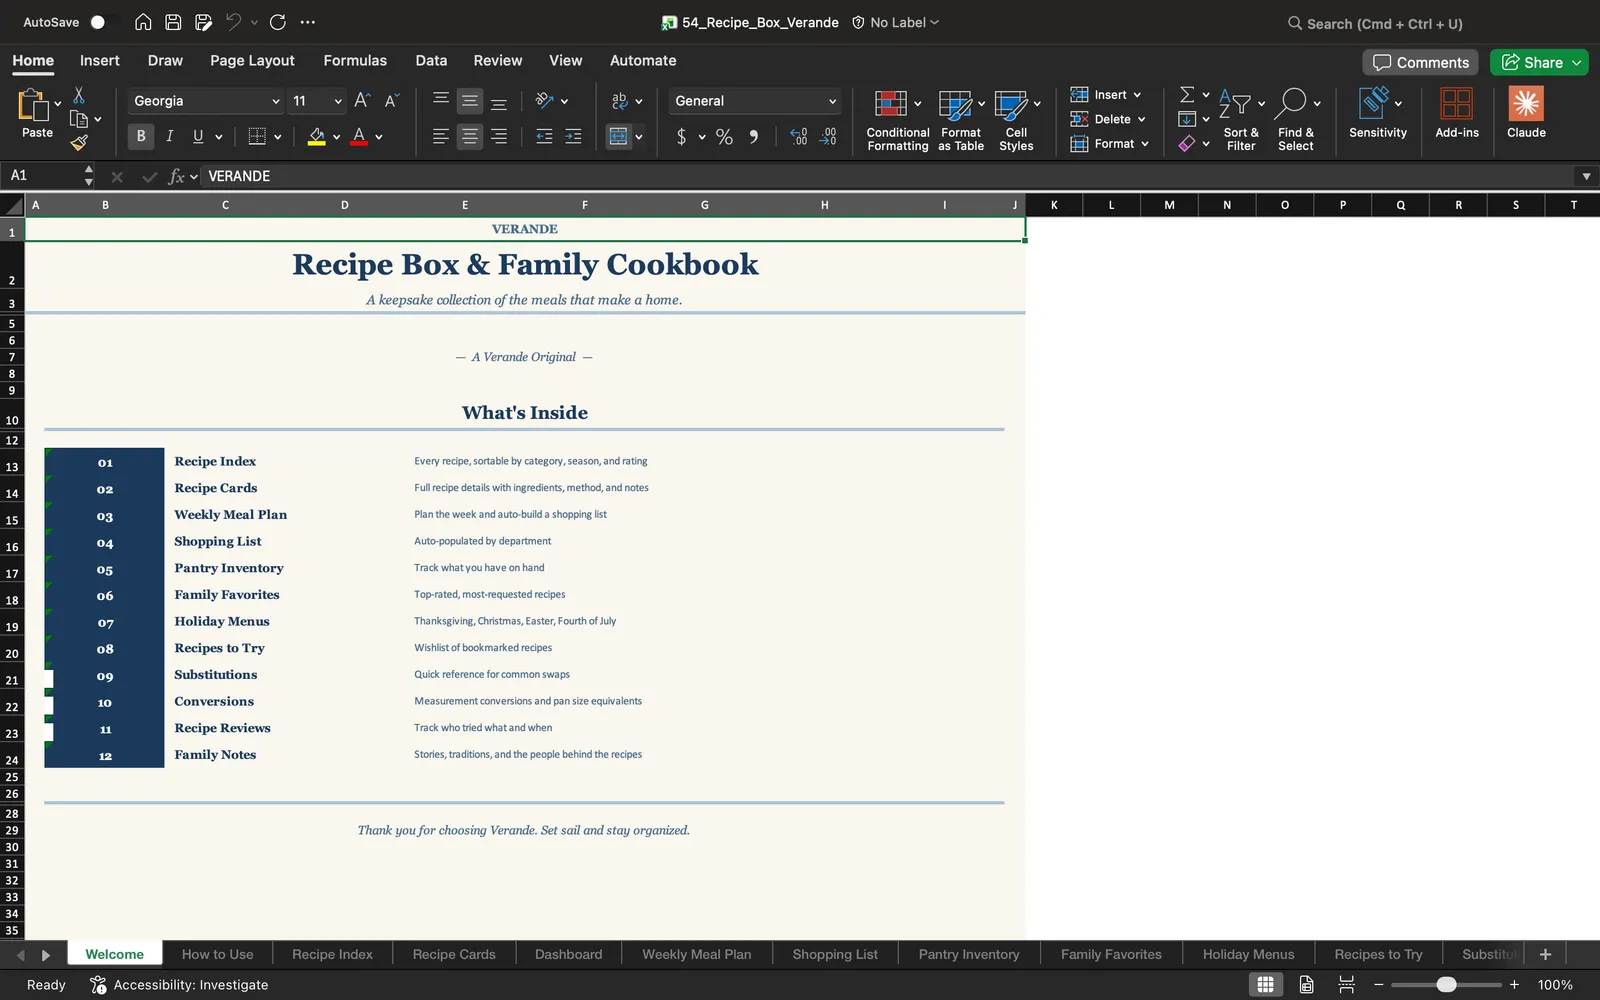
Task: Open Find & Select magnifier
Action: (x=1296, y=120)
